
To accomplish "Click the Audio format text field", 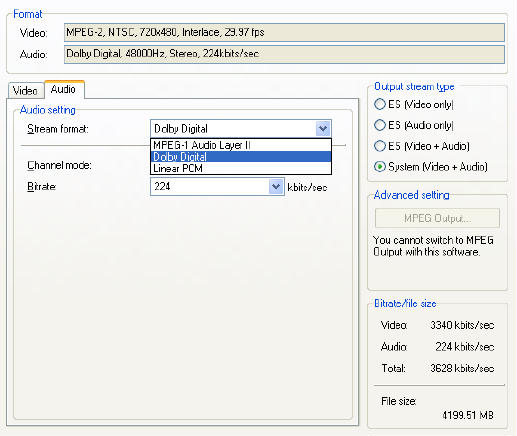I will click(284, 54).
